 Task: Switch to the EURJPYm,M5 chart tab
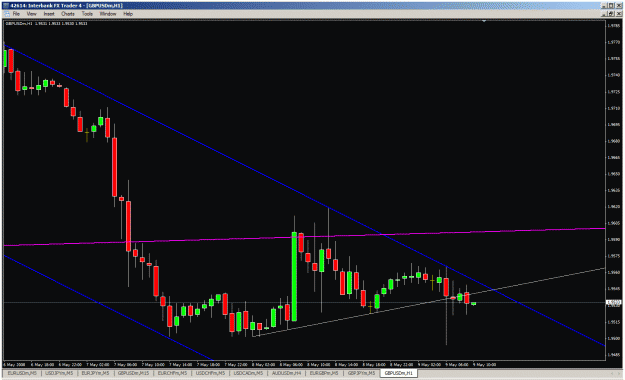[95, 373]
